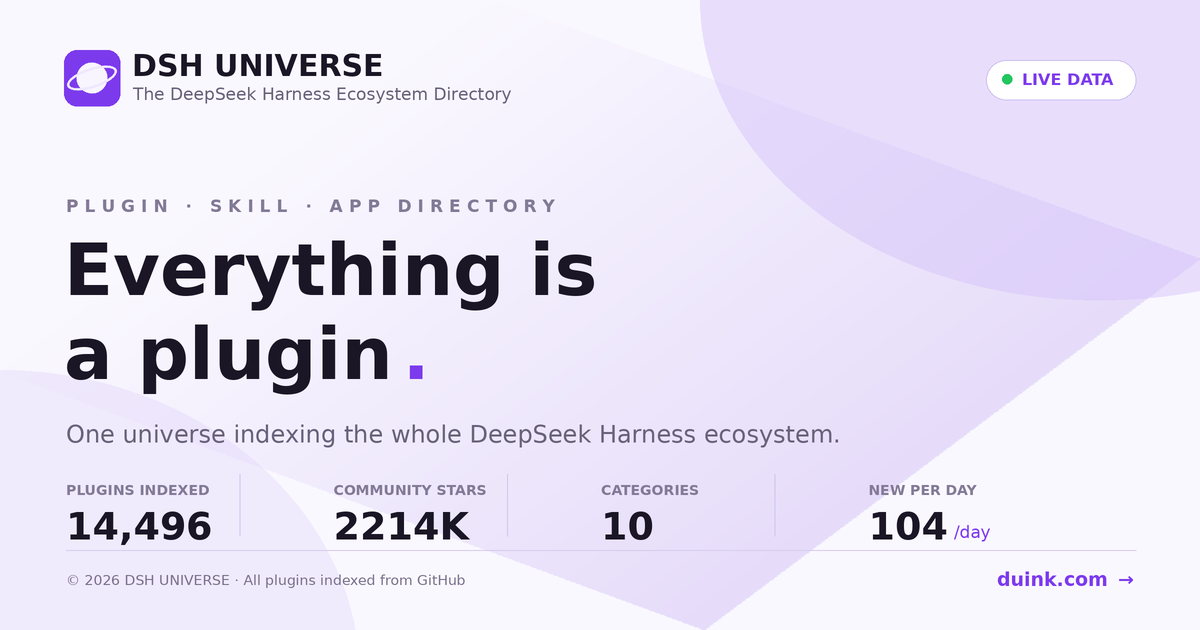Click the COMMUNITY STARS label

[x=410, y=490]
